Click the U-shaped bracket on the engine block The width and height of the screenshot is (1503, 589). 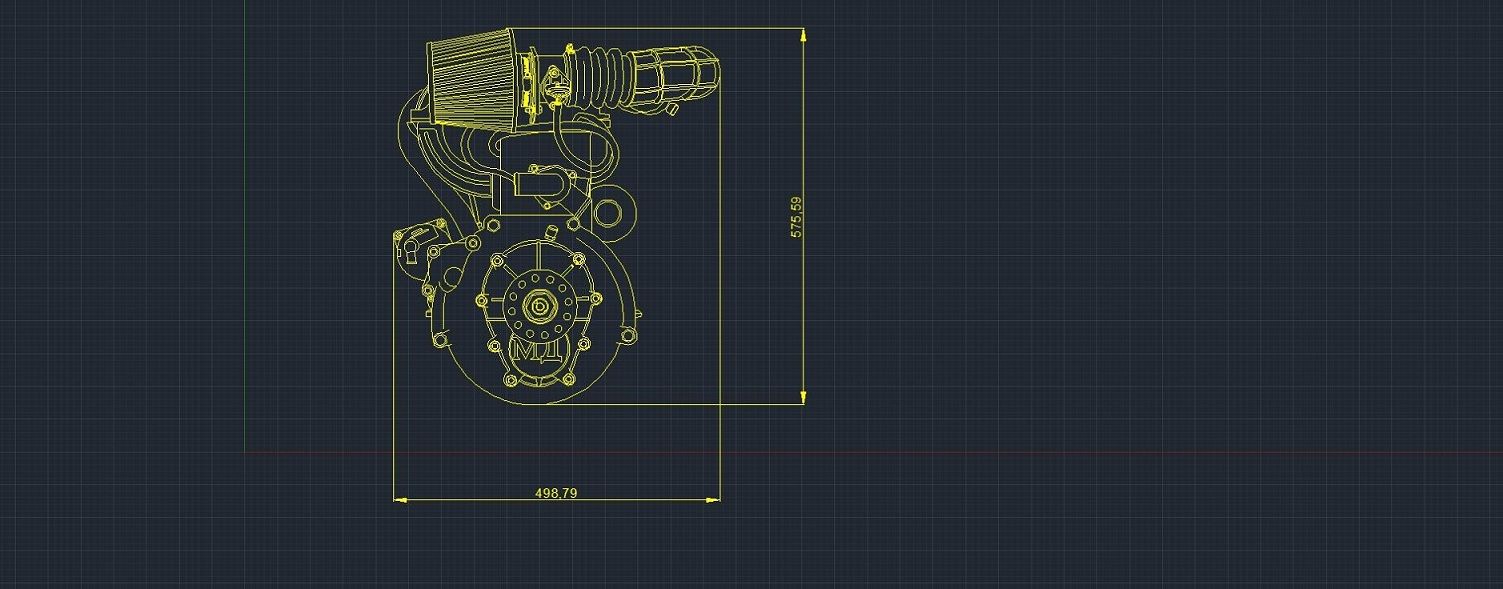pyautogui.click(x=542, y=184)
